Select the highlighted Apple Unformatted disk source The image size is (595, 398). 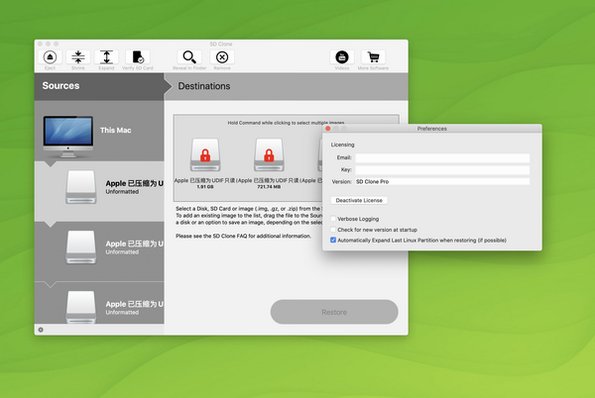click(x=99, y=191)
